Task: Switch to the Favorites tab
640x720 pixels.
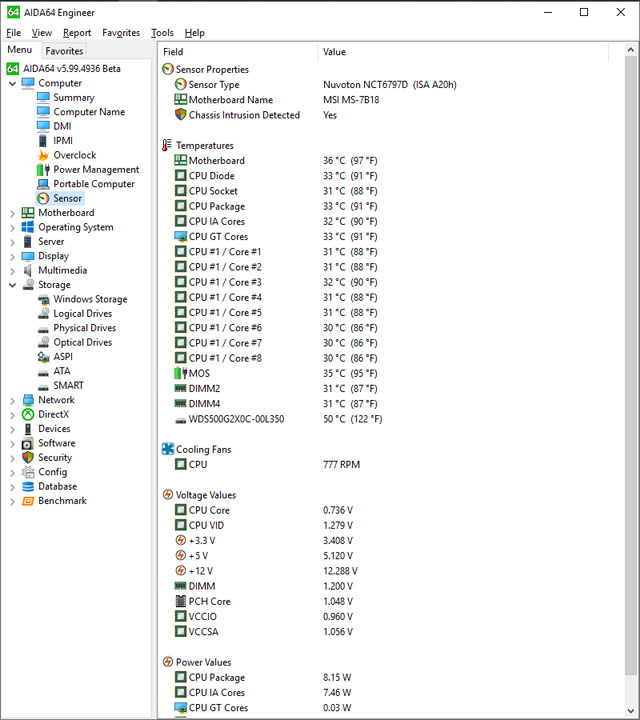Action: click(x=64, y=51)
